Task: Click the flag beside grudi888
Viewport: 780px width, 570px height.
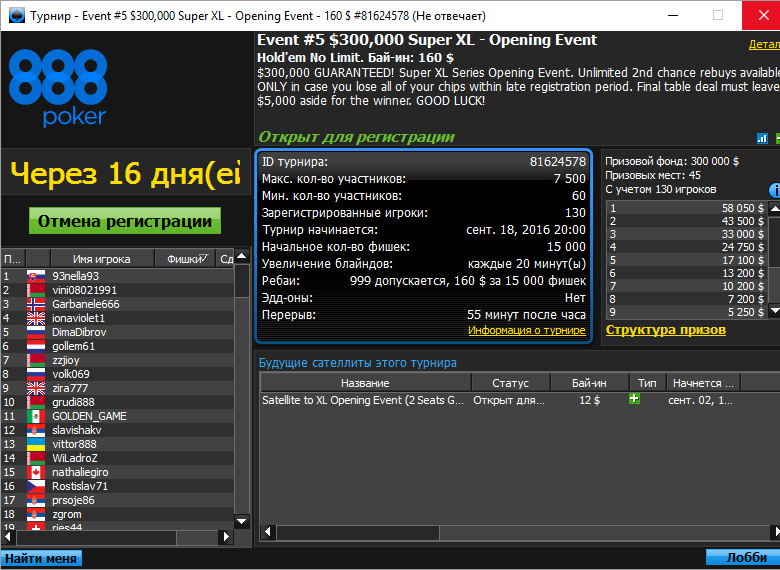Action: 36,402
